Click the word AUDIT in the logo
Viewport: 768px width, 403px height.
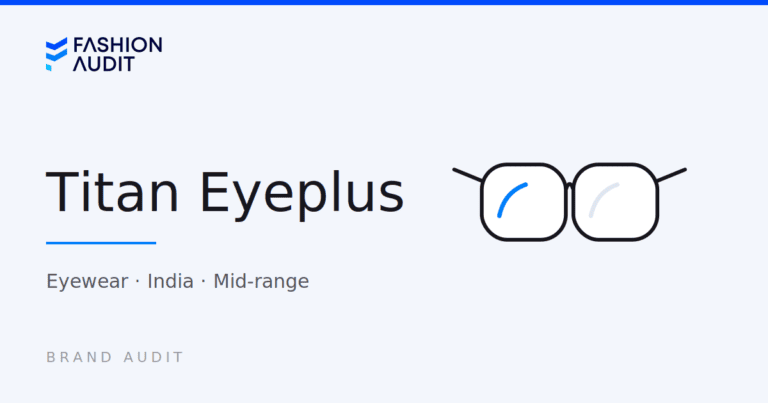[x=104, y=64]
